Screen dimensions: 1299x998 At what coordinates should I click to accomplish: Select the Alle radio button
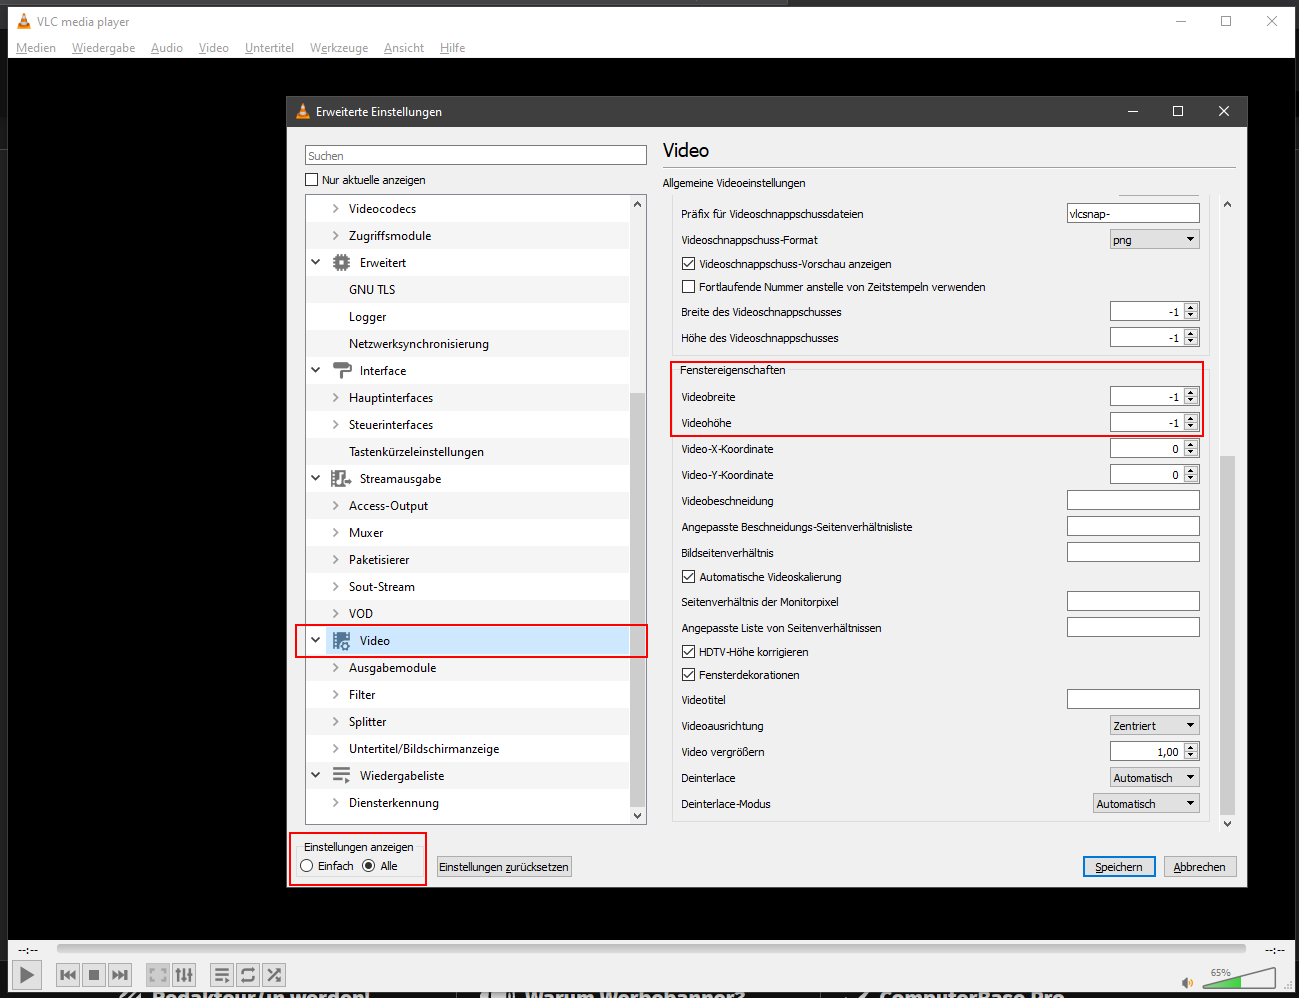click(369, 866)
